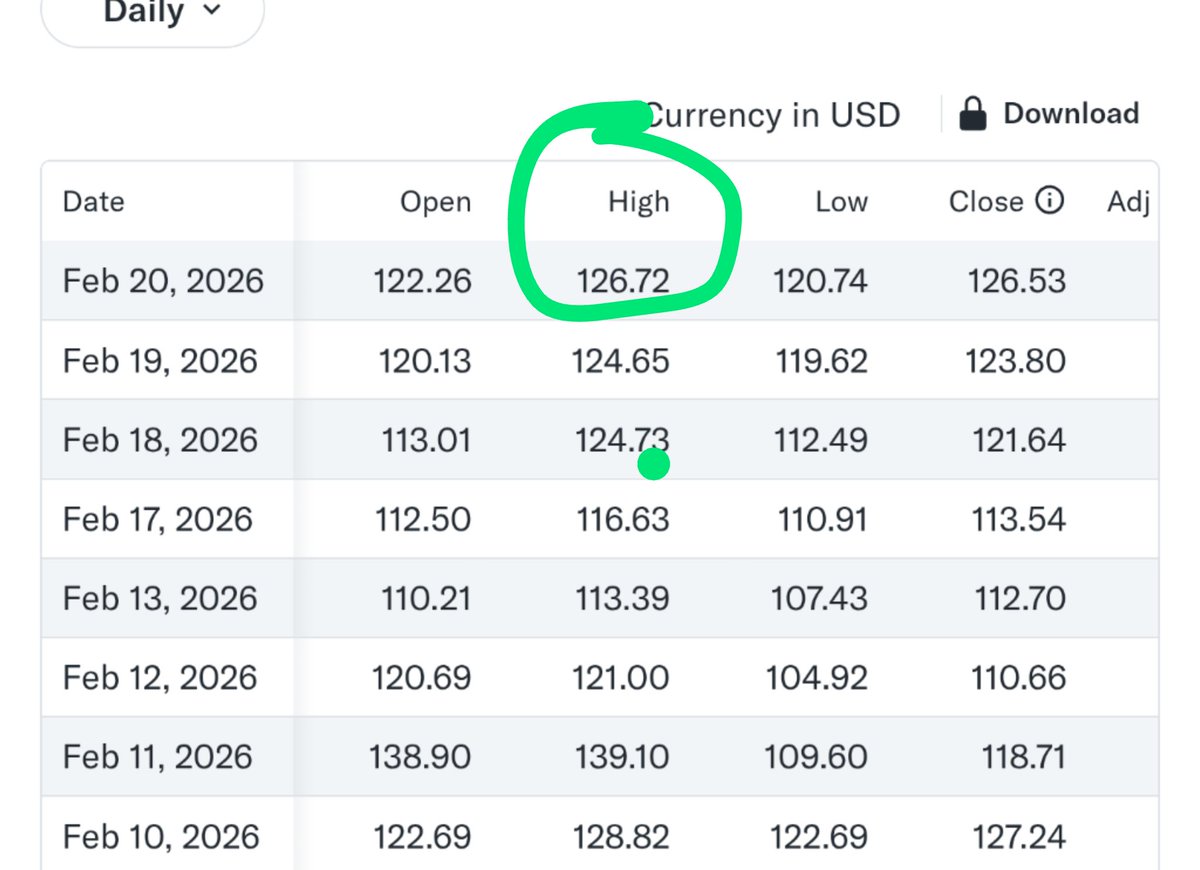Click the partially visible Adj column header

(x=1129, y=203)
